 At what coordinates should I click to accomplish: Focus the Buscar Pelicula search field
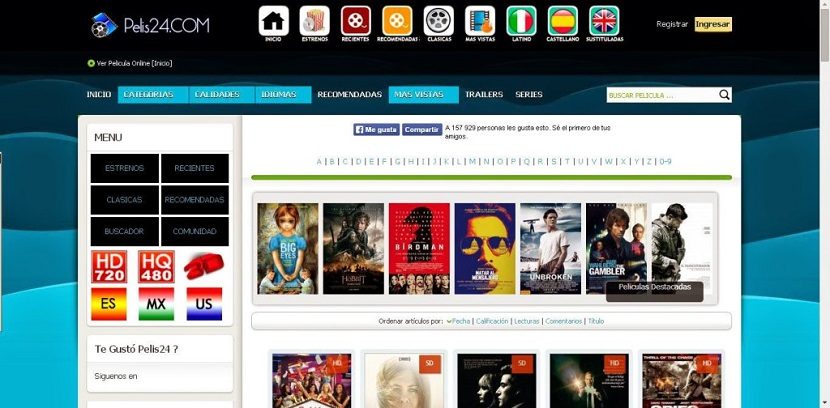pyautogui.click(x=662, y=95)
